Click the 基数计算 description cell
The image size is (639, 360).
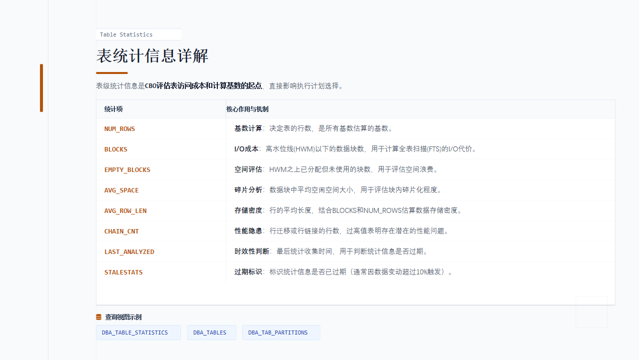click(420, 128)
